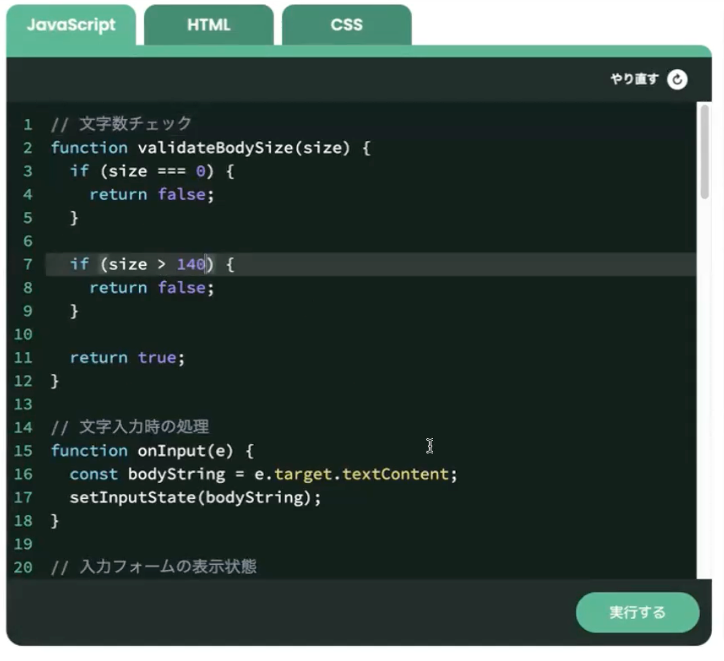
Task: Click the circular reset arrow icon
Action: point(677,79)
